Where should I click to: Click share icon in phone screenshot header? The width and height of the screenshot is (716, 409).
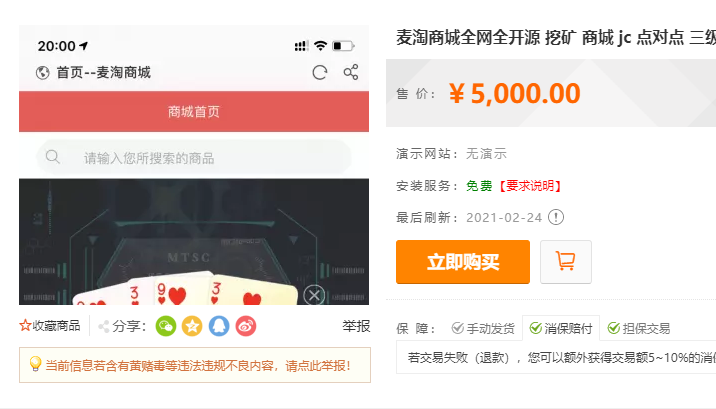click(x=351, y=72)
